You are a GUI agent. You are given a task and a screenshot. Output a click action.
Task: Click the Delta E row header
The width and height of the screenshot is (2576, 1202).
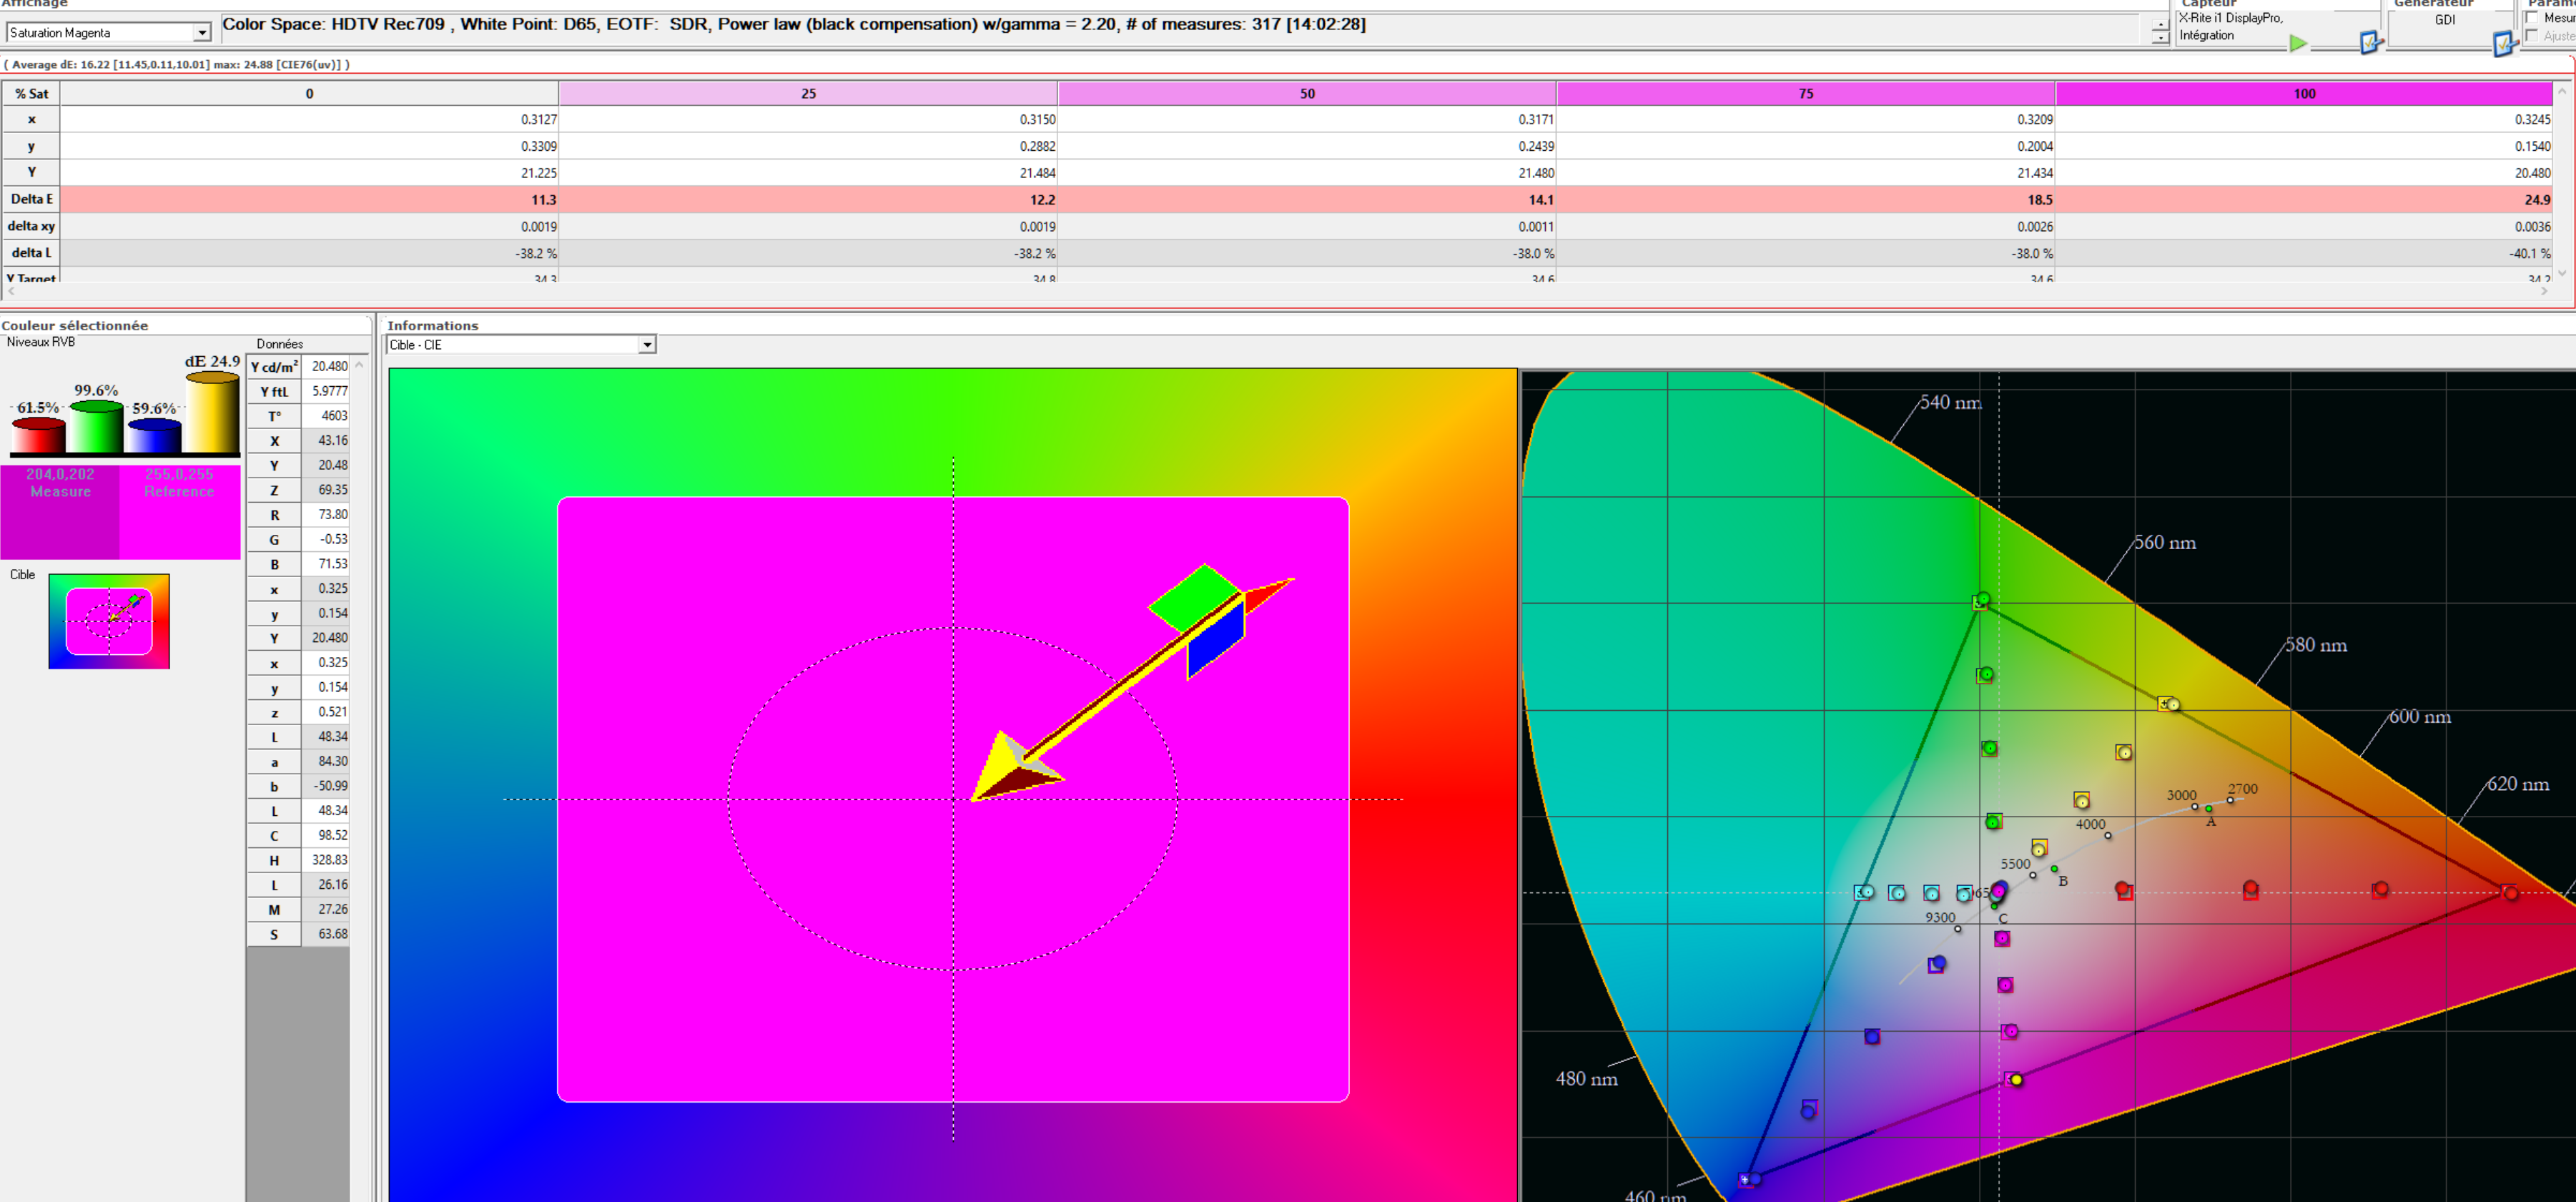coord(31,199)
